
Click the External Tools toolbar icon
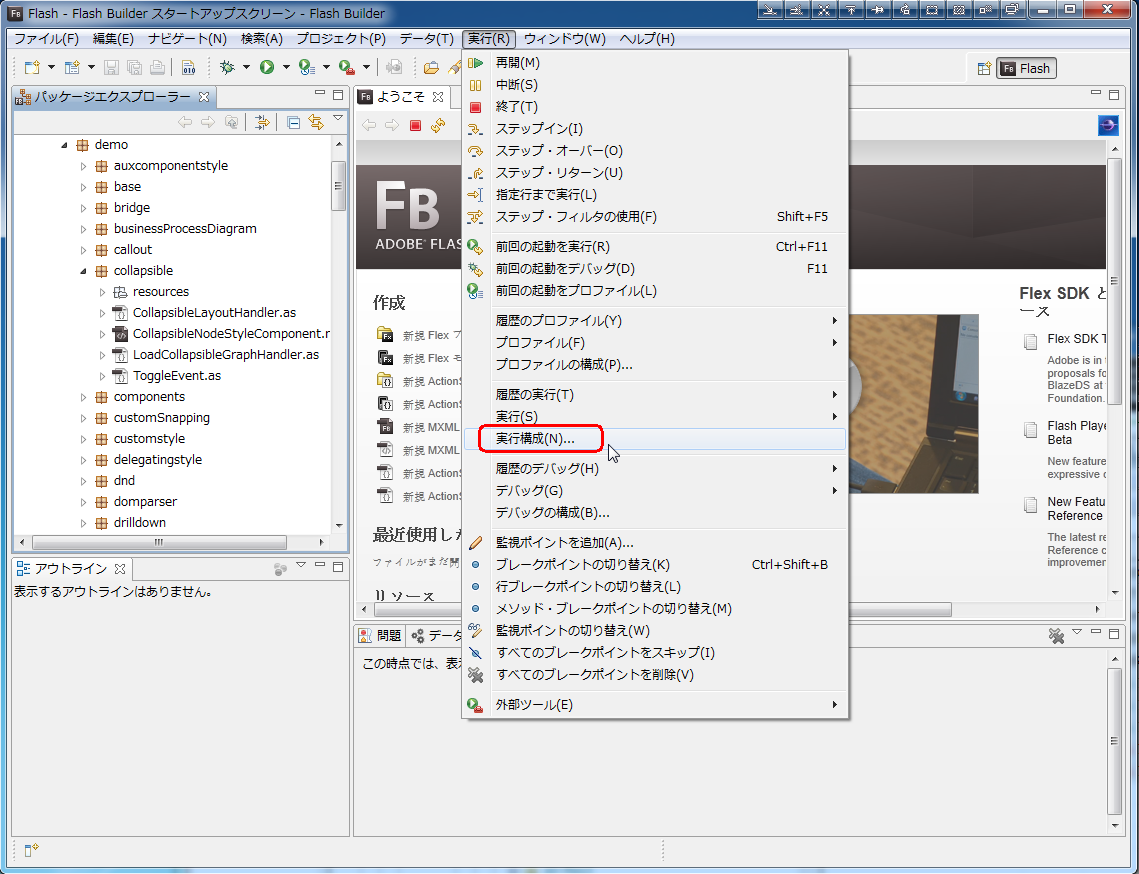(x=347, y=68)
